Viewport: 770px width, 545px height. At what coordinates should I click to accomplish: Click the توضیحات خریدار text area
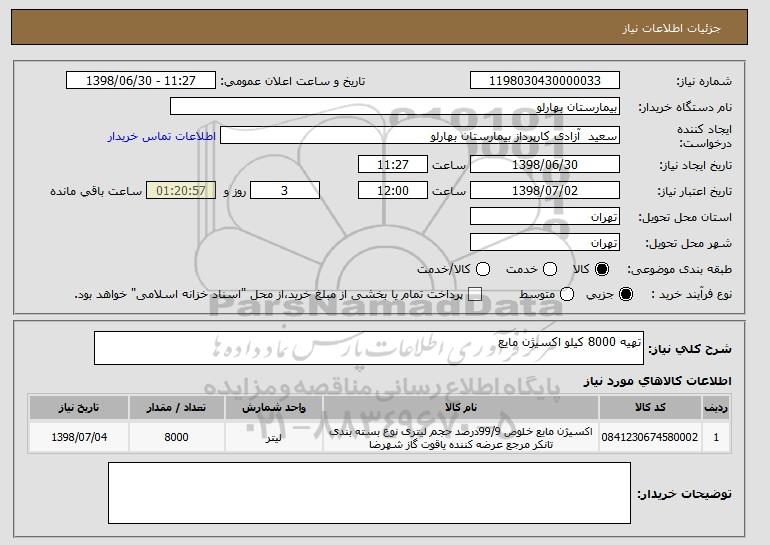coord(369,493)
